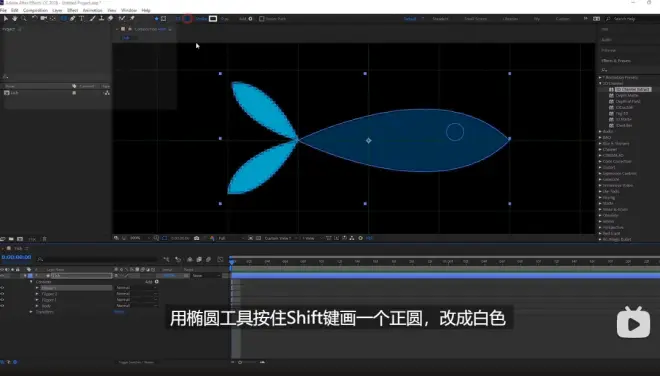Screen dimensions: 660x376
Task: Expand the Ellipse 1 shape group
Action: click(x=37, y=288)
